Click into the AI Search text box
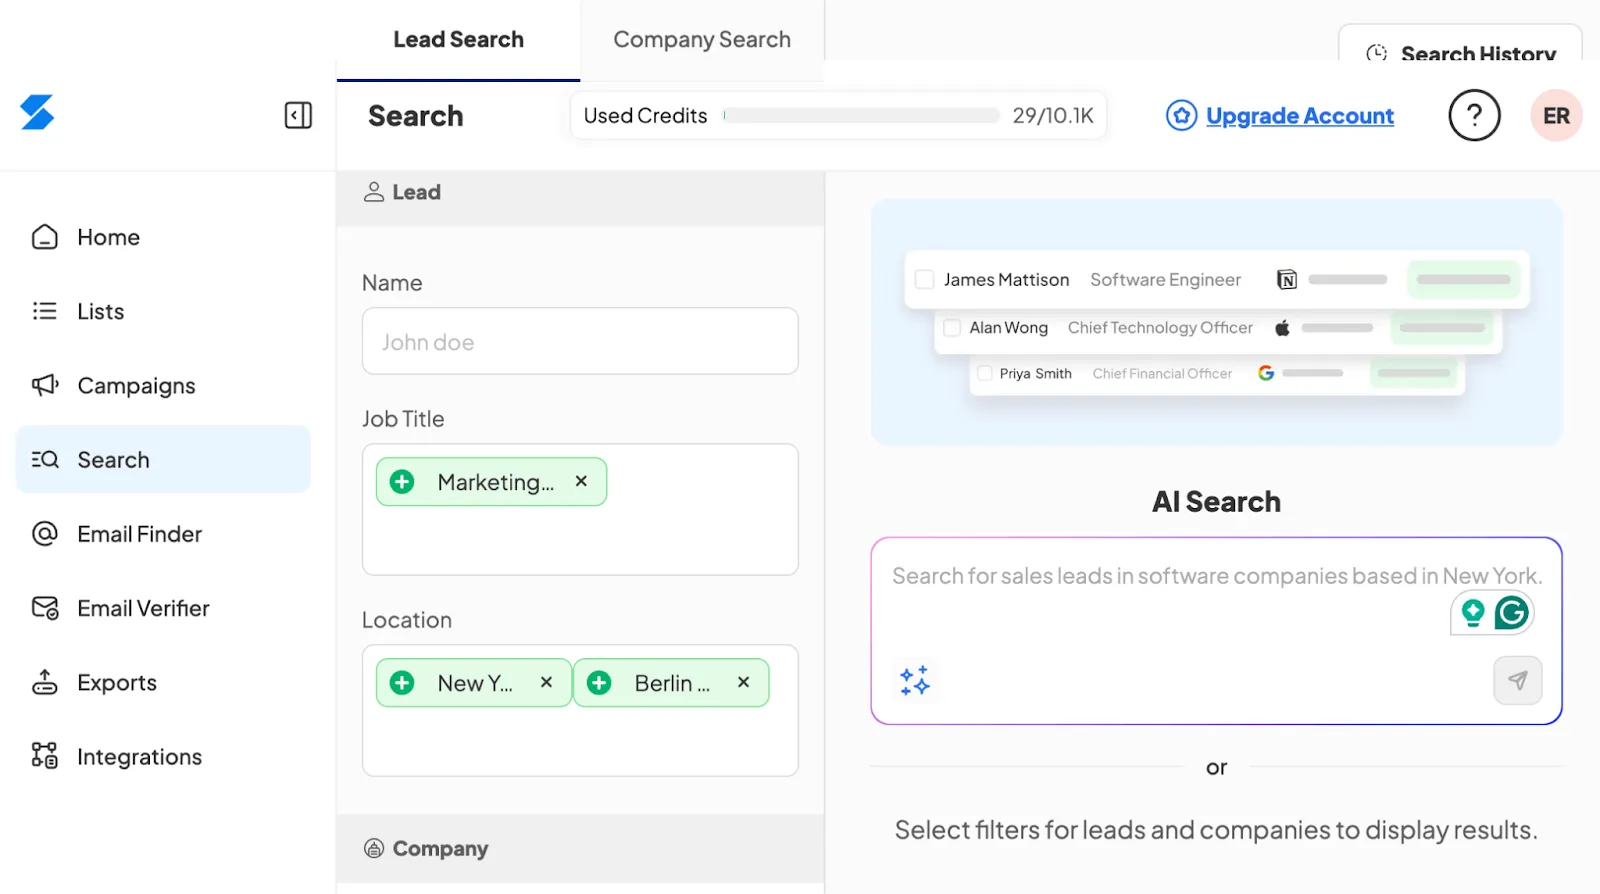Image resolution: width=1600 pixels, height=894 pixels. 1216,630
